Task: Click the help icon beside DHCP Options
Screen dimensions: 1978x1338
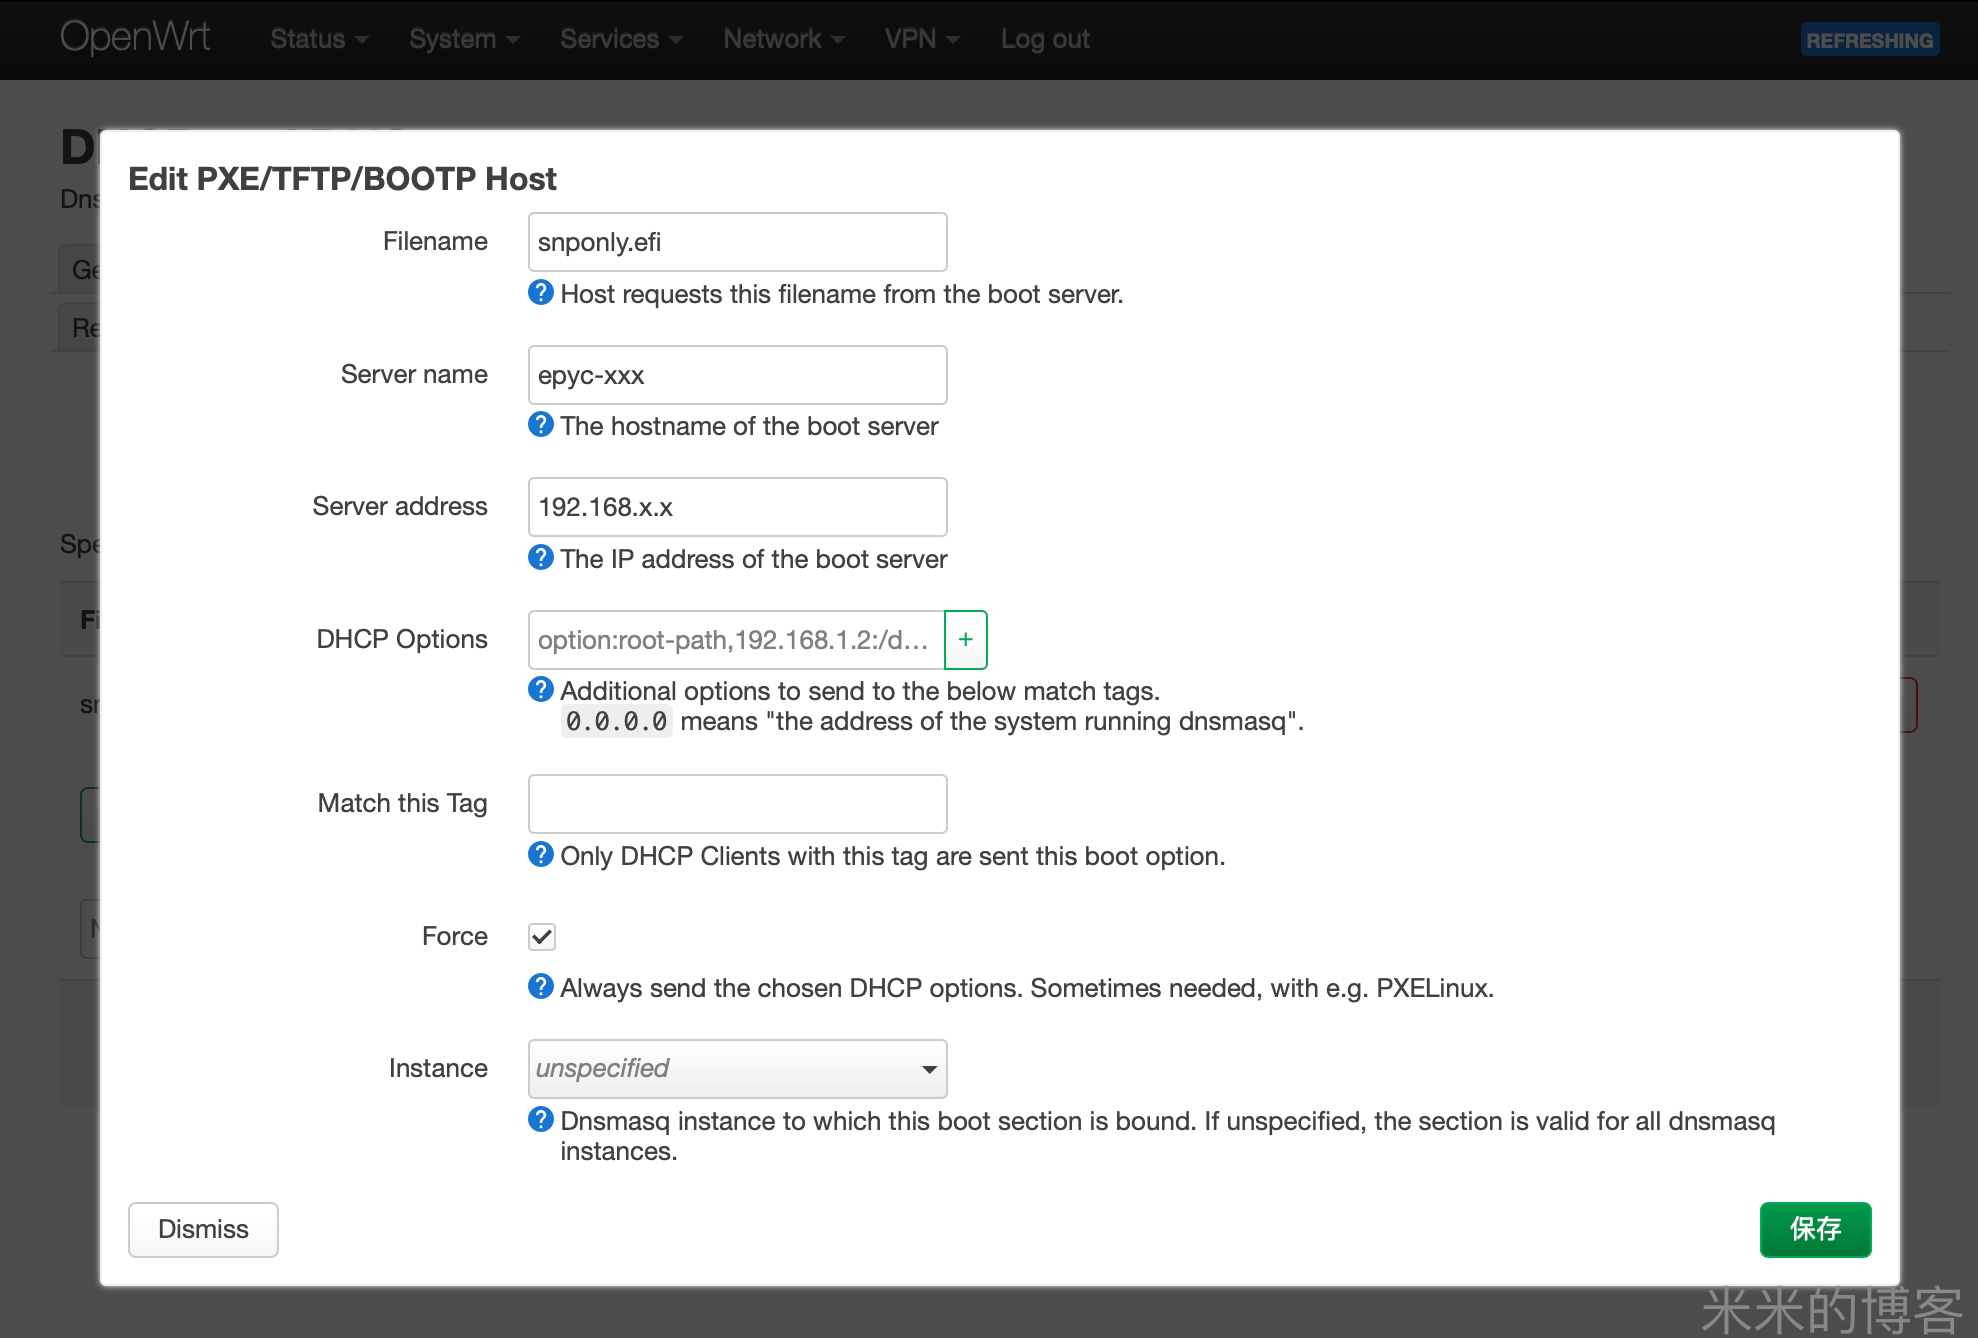Action: pos(541,689)
